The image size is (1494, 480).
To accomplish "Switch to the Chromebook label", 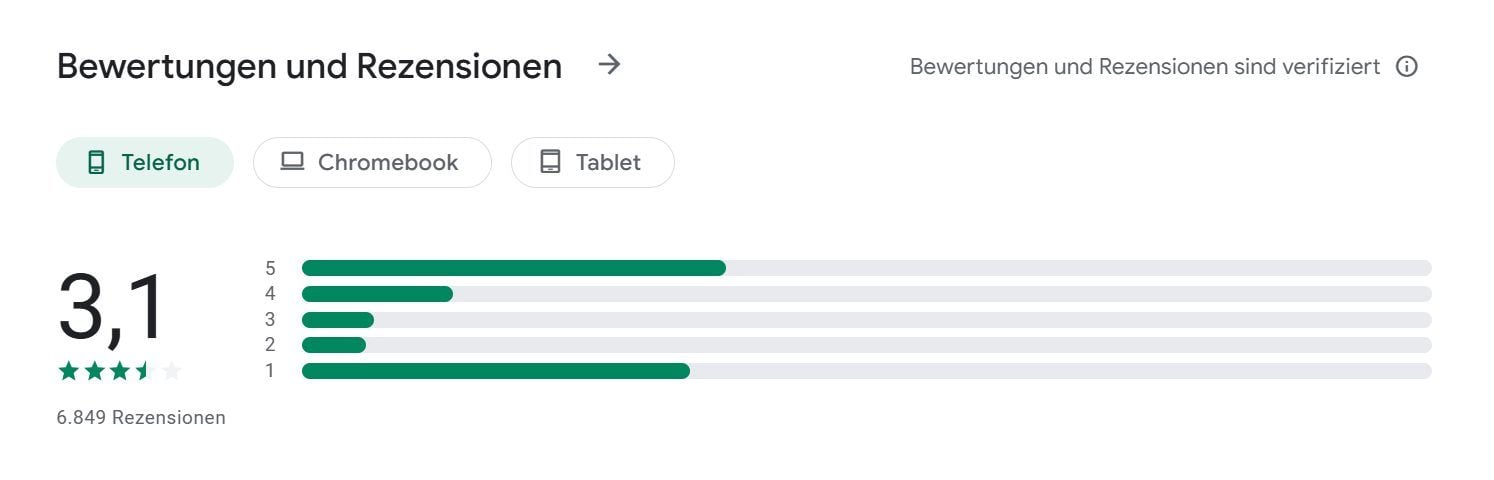I will [x=388, y=162].
